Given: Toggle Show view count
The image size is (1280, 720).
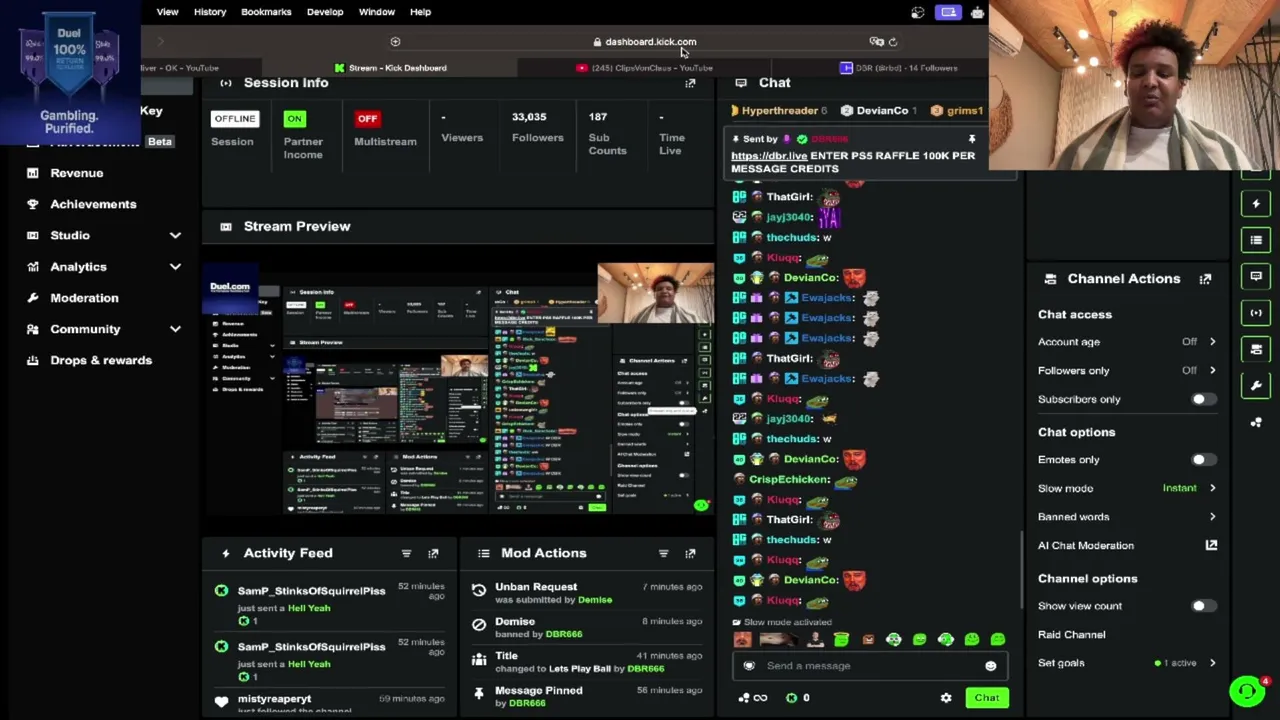Looking at the screenshot, I should [1203, 606].
